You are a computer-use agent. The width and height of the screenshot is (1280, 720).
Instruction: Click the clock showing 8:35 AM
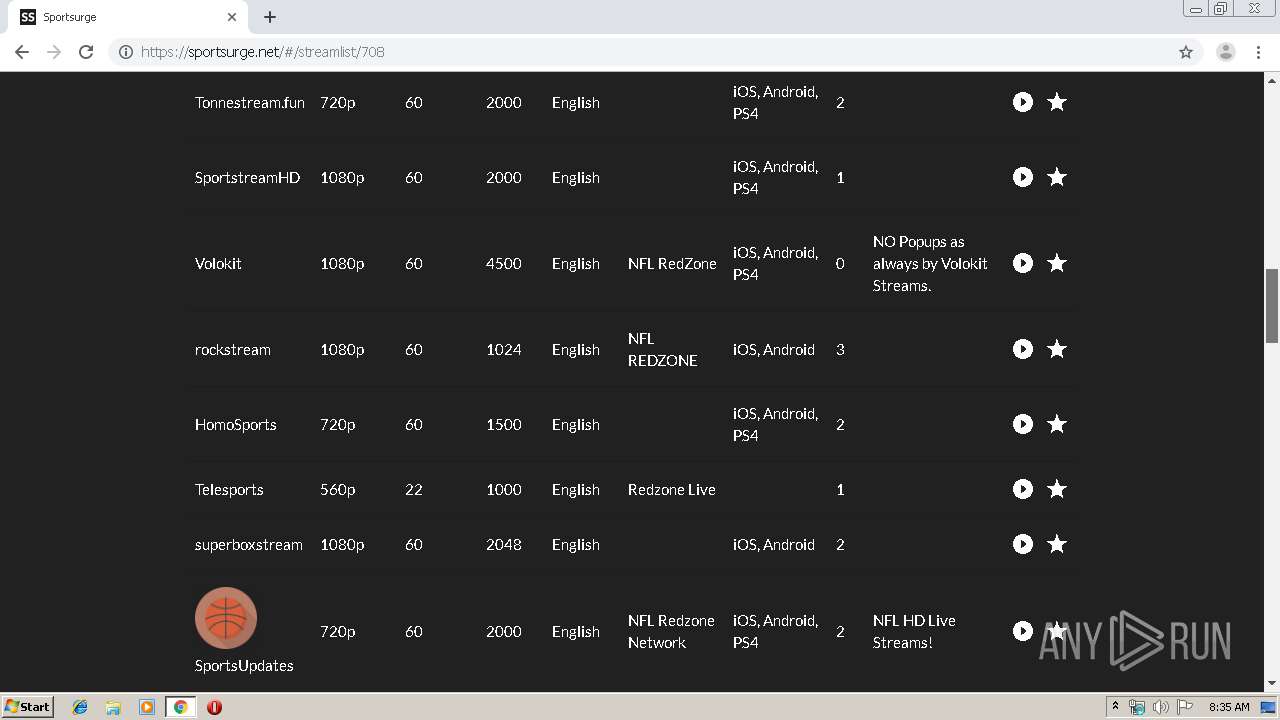[x=1229, y=707]
